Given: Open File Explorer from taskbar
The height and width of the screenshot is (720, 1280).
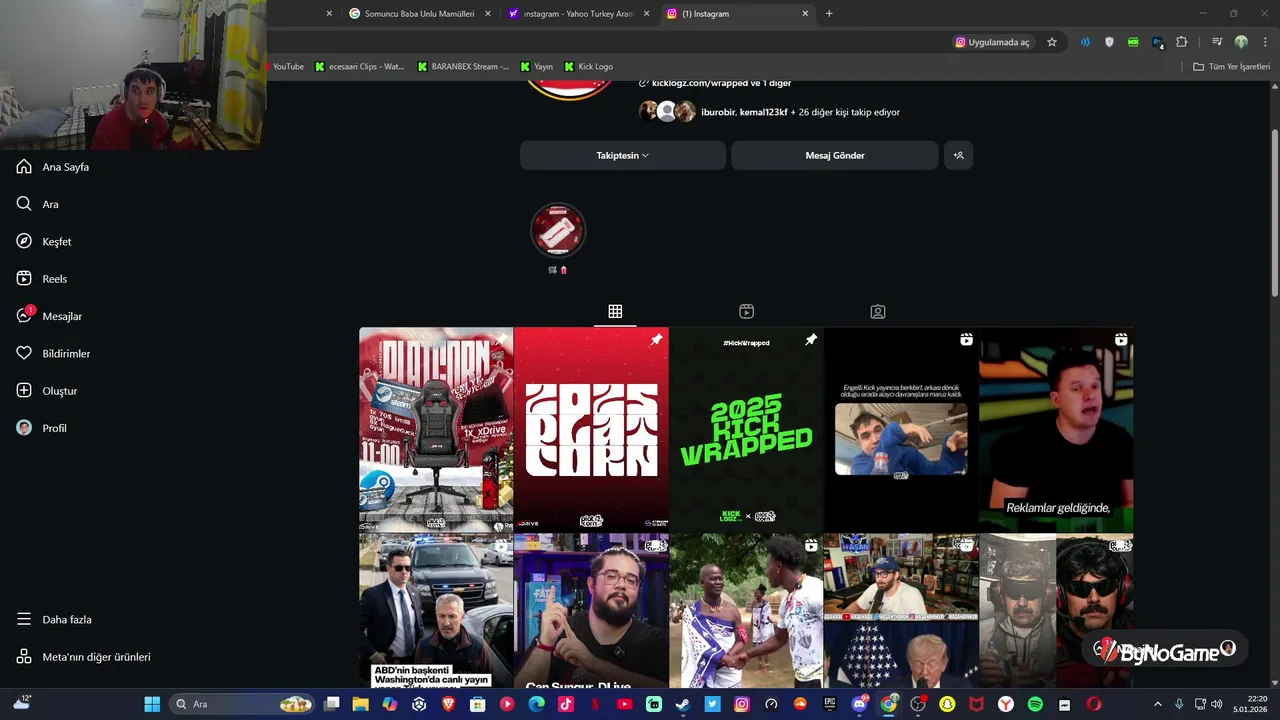Looking at the screenshot, I should [361, 704].
